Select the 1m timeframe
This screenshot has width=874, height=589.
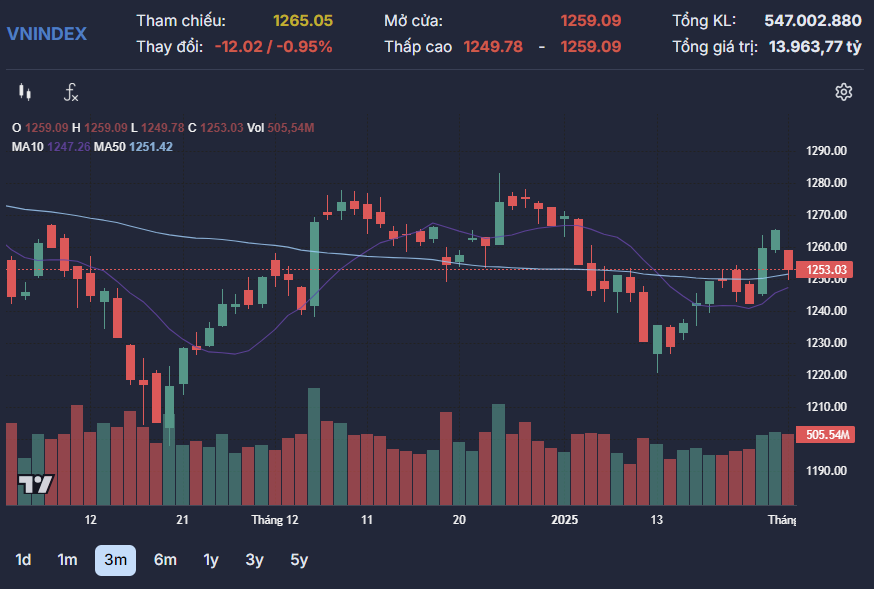point(67,560)
